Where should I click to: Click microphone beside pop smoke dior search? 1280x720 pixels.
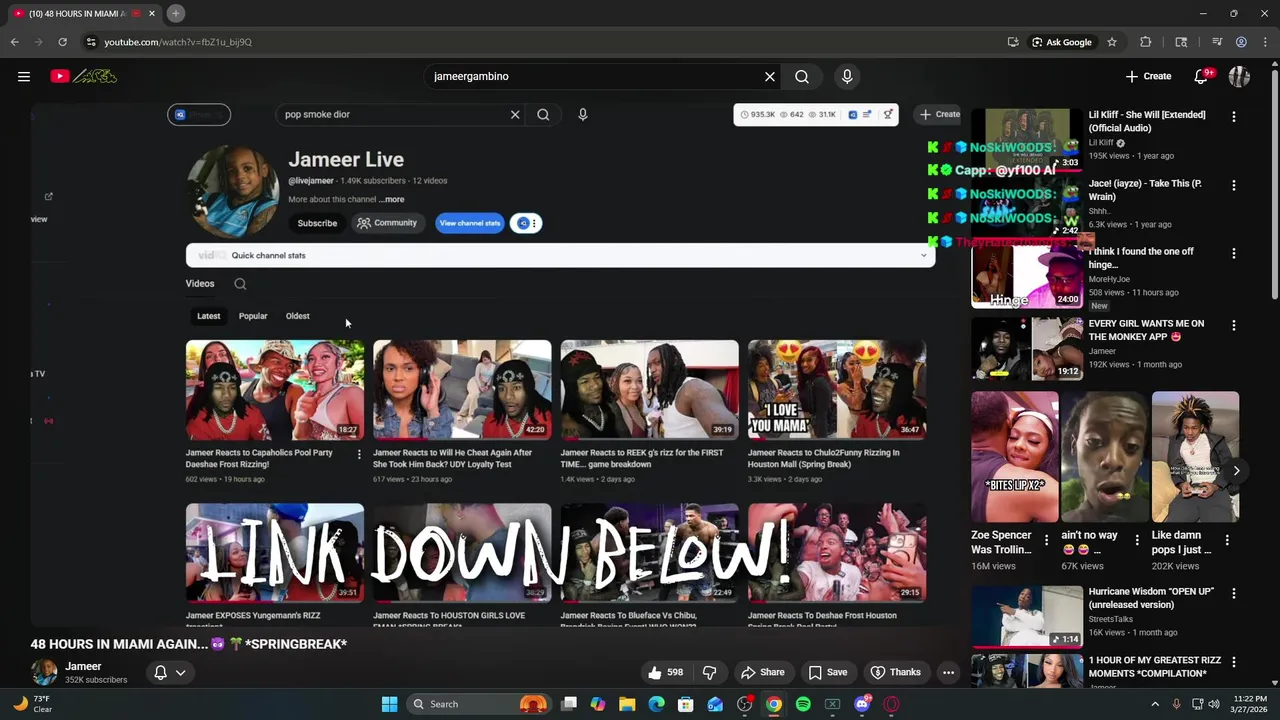pyautogui.click(x=583, y=114)
